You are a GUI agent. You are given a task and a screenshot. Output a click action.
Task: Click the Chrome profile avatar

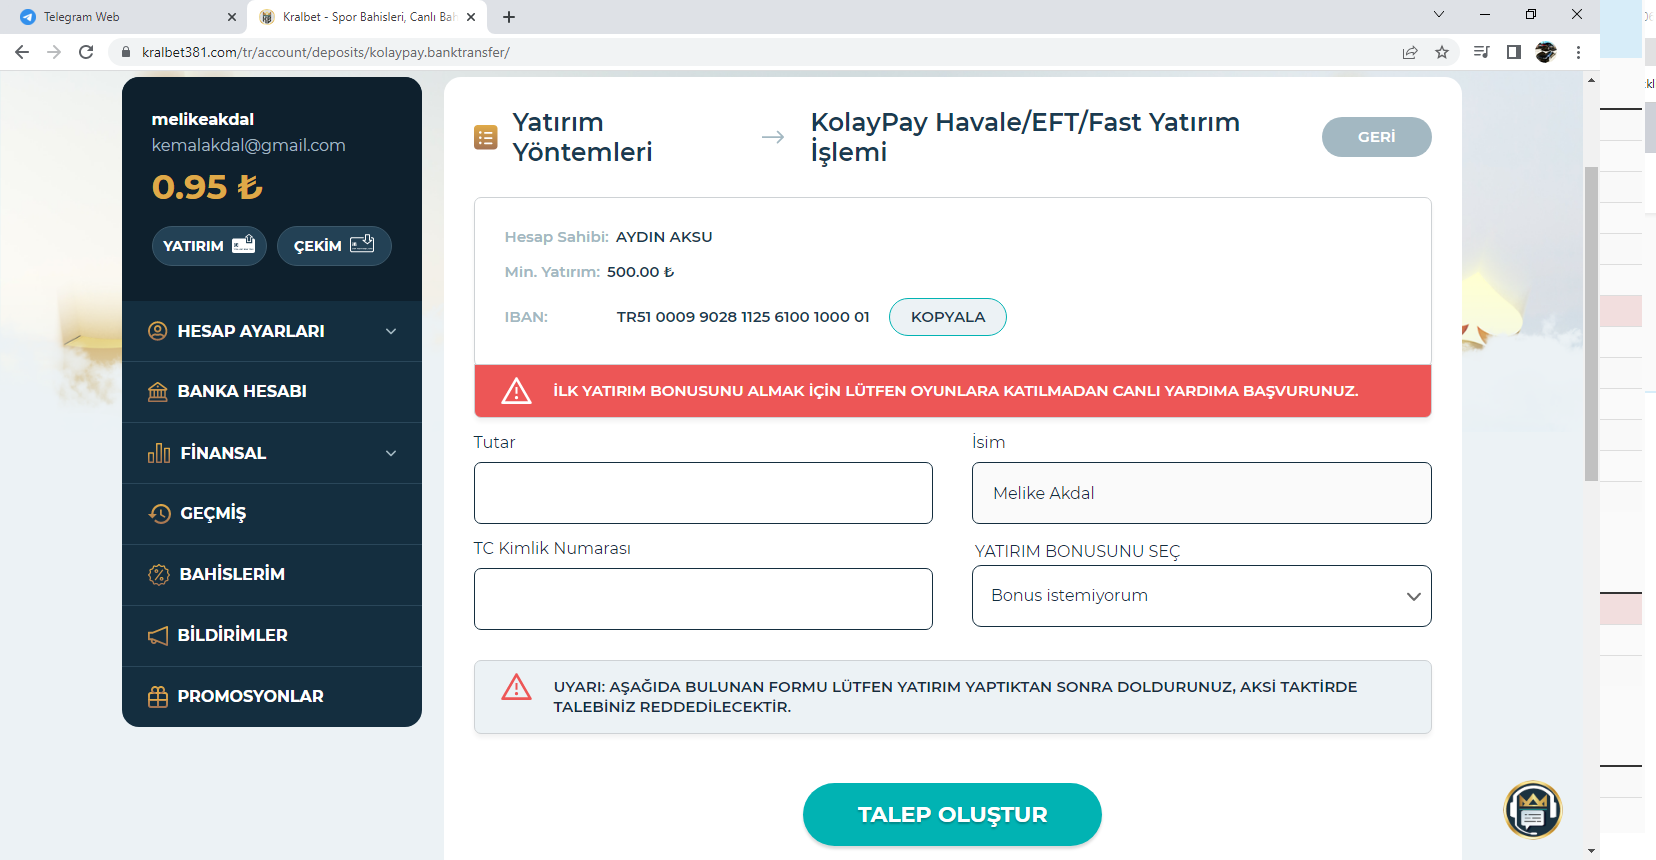1546,52
